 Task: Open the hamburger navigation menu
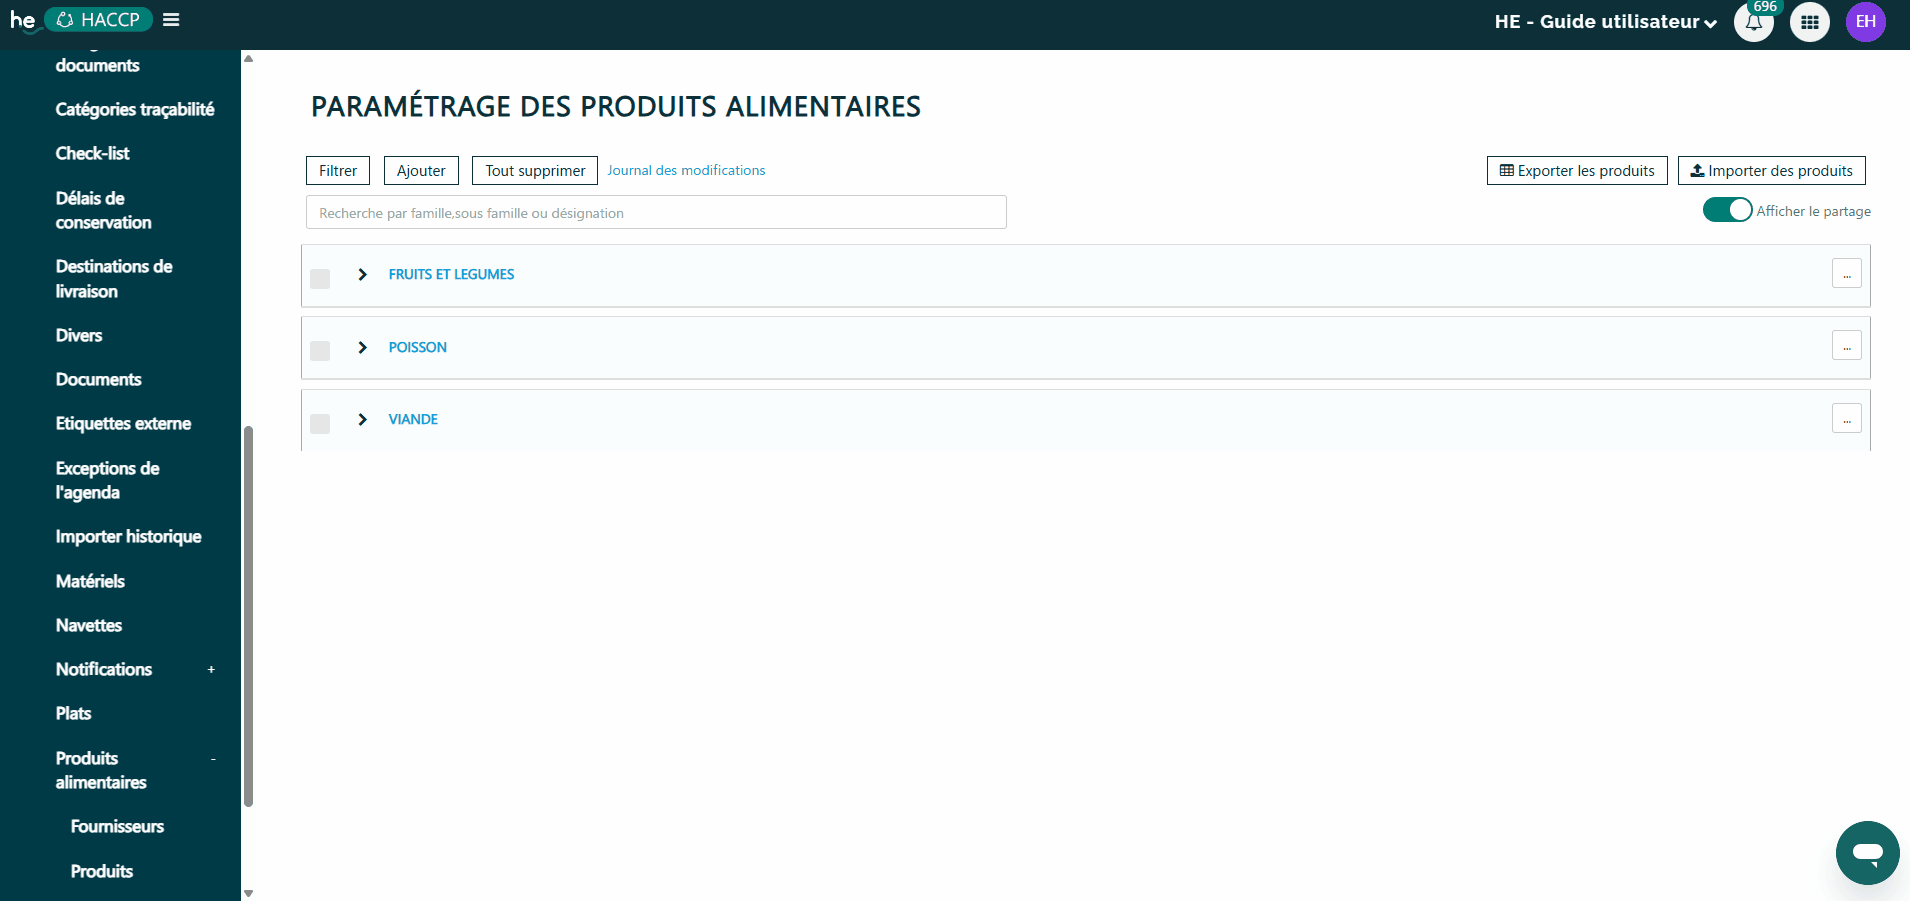click(x=171, y=19)
